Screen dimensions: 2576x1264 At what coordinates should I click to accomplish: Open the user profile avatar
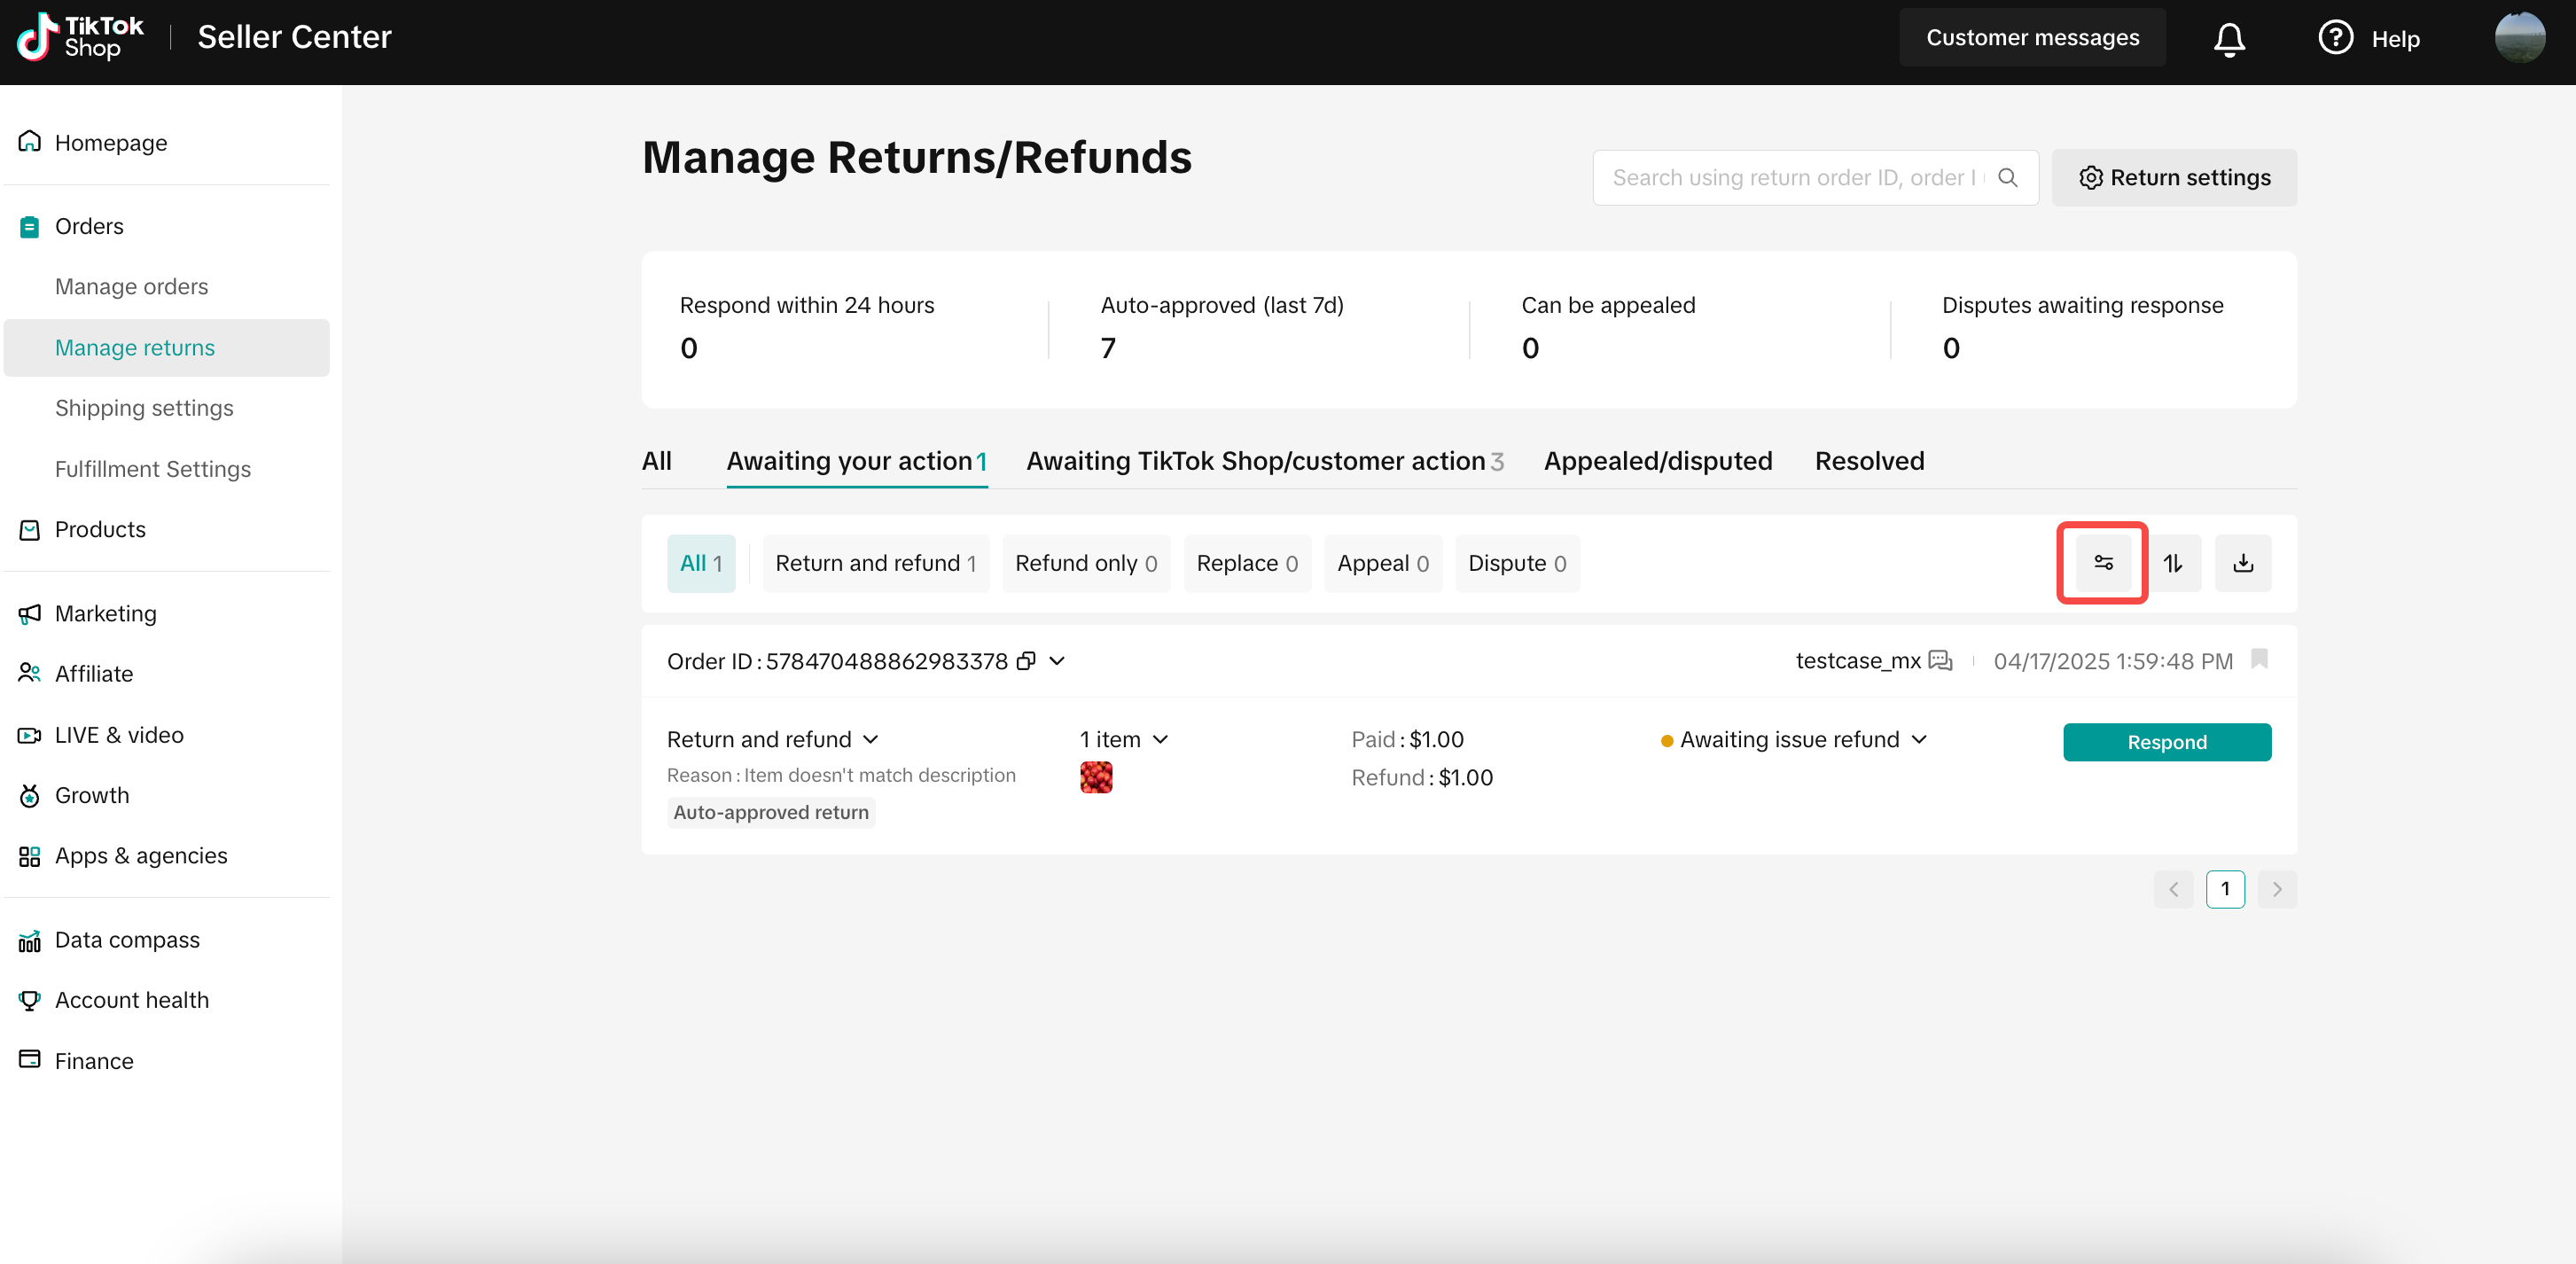pyautogui.click(x=2519, y=38)
